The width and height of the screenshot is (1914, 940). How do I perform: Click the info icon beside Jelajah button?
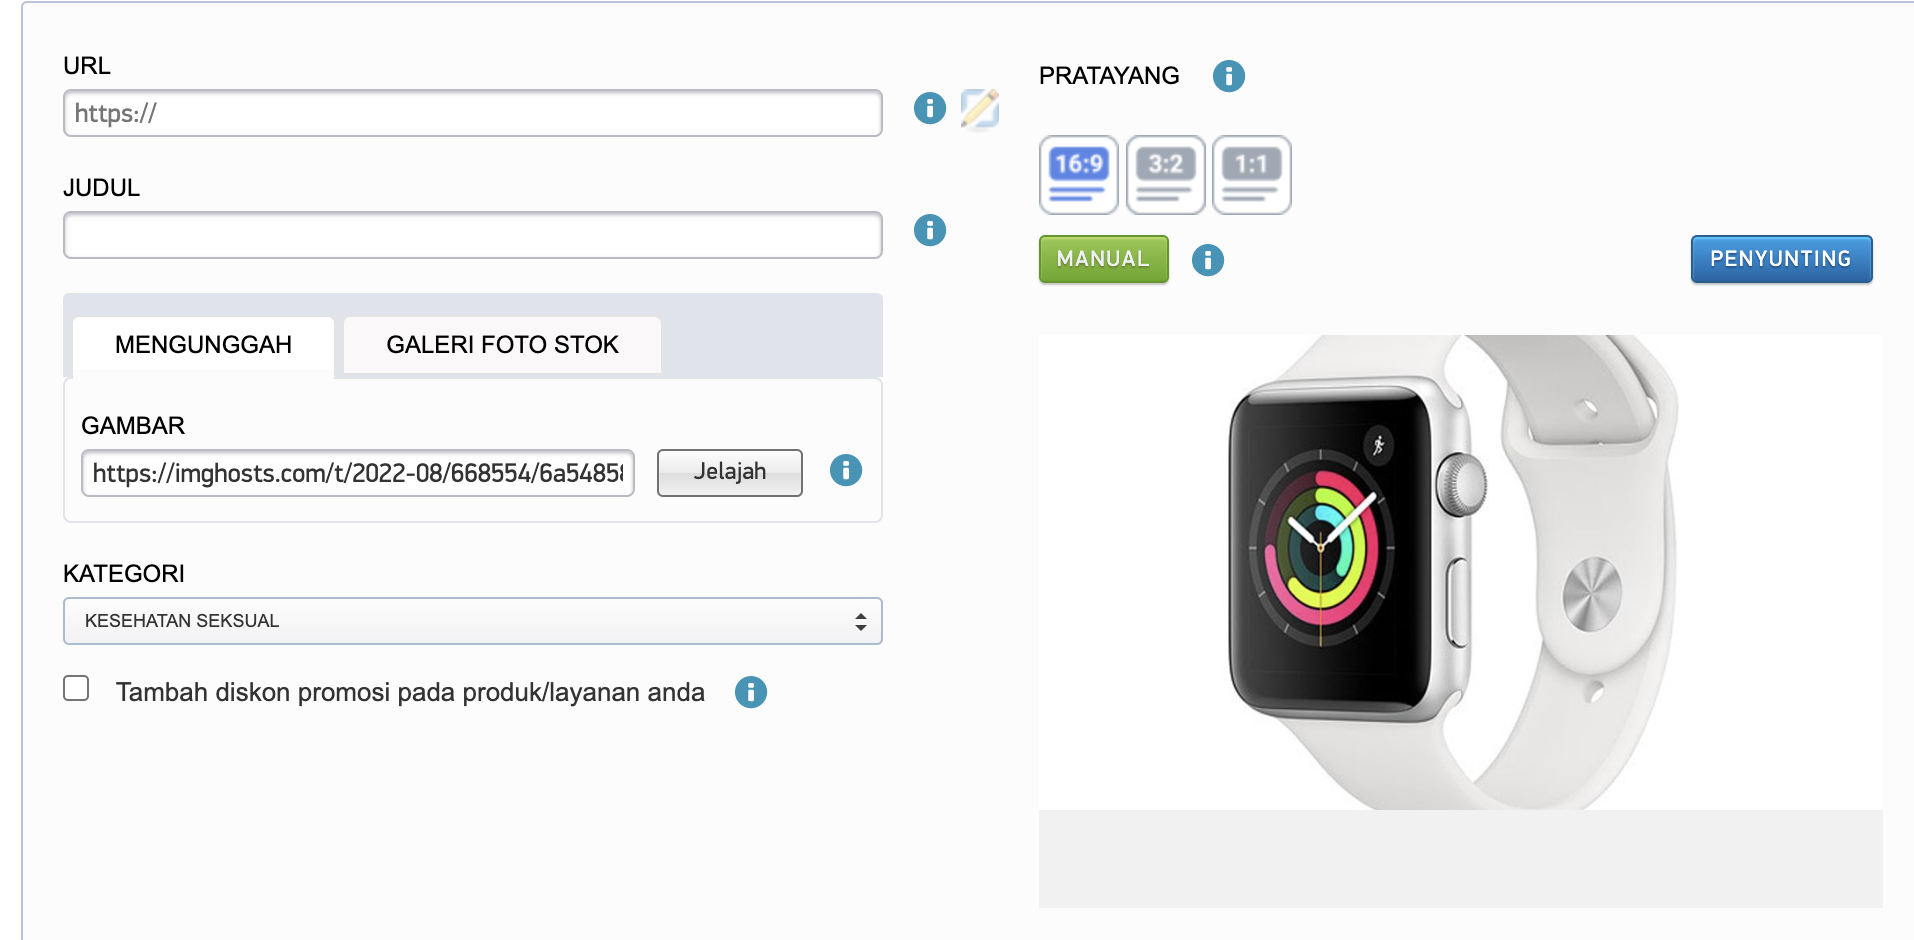pos(845,470)
